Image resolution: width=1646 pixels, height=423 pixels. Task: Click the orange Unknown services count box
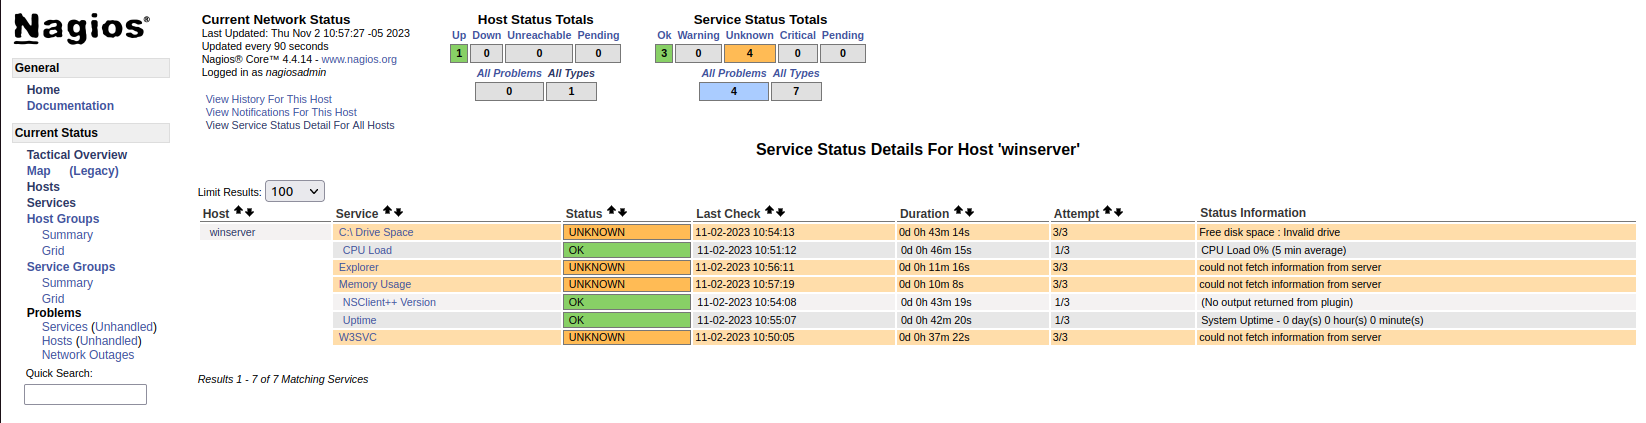click(x=749, y=54)
